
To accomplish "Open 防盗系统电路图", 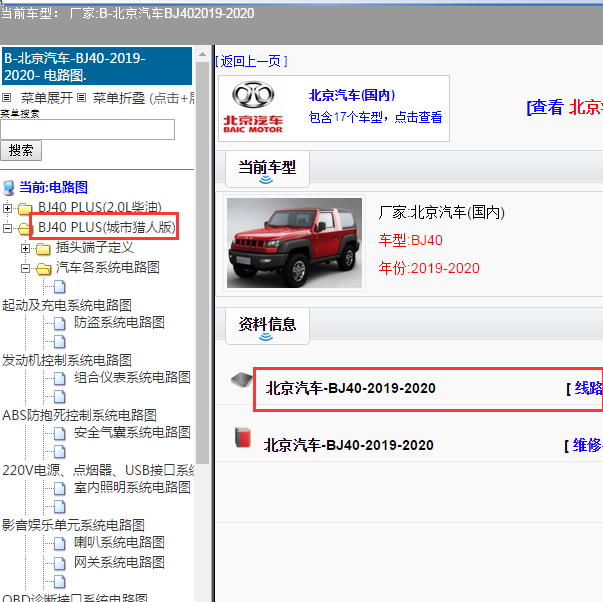I will click(x=119, y=322).
